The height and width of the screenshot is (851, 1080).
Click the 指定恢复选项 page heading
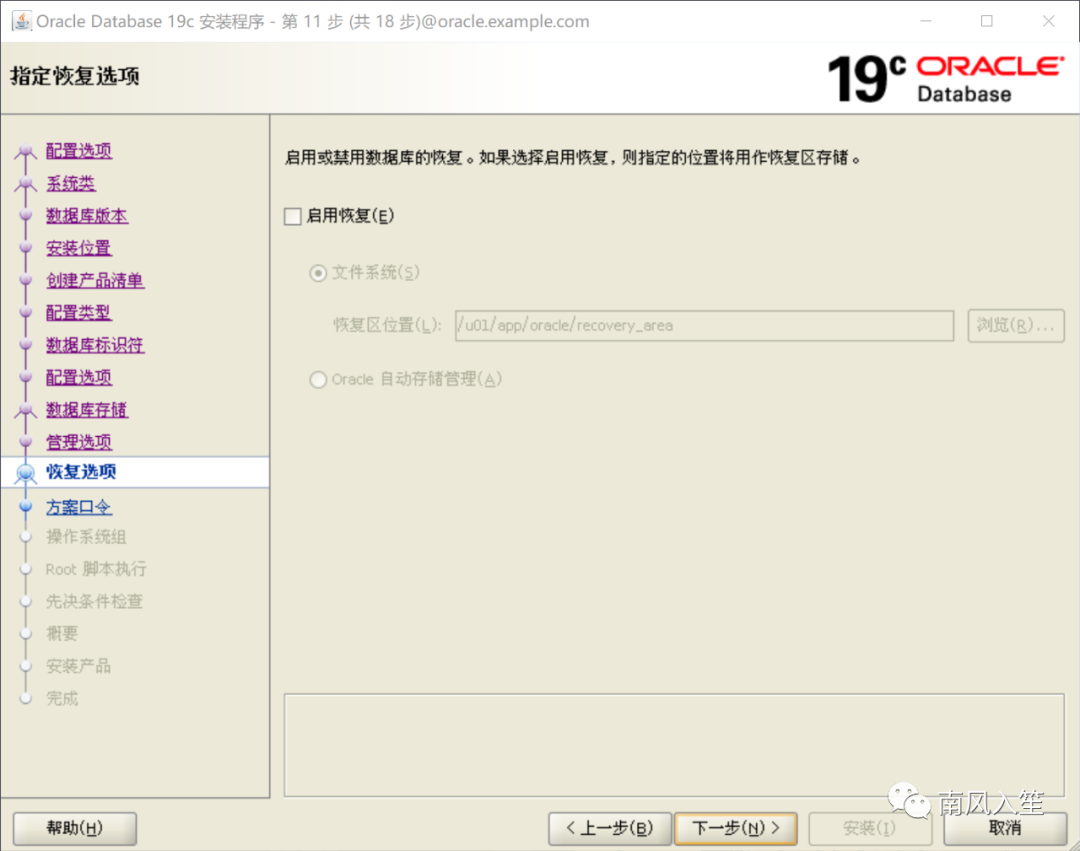coord(74,76)
